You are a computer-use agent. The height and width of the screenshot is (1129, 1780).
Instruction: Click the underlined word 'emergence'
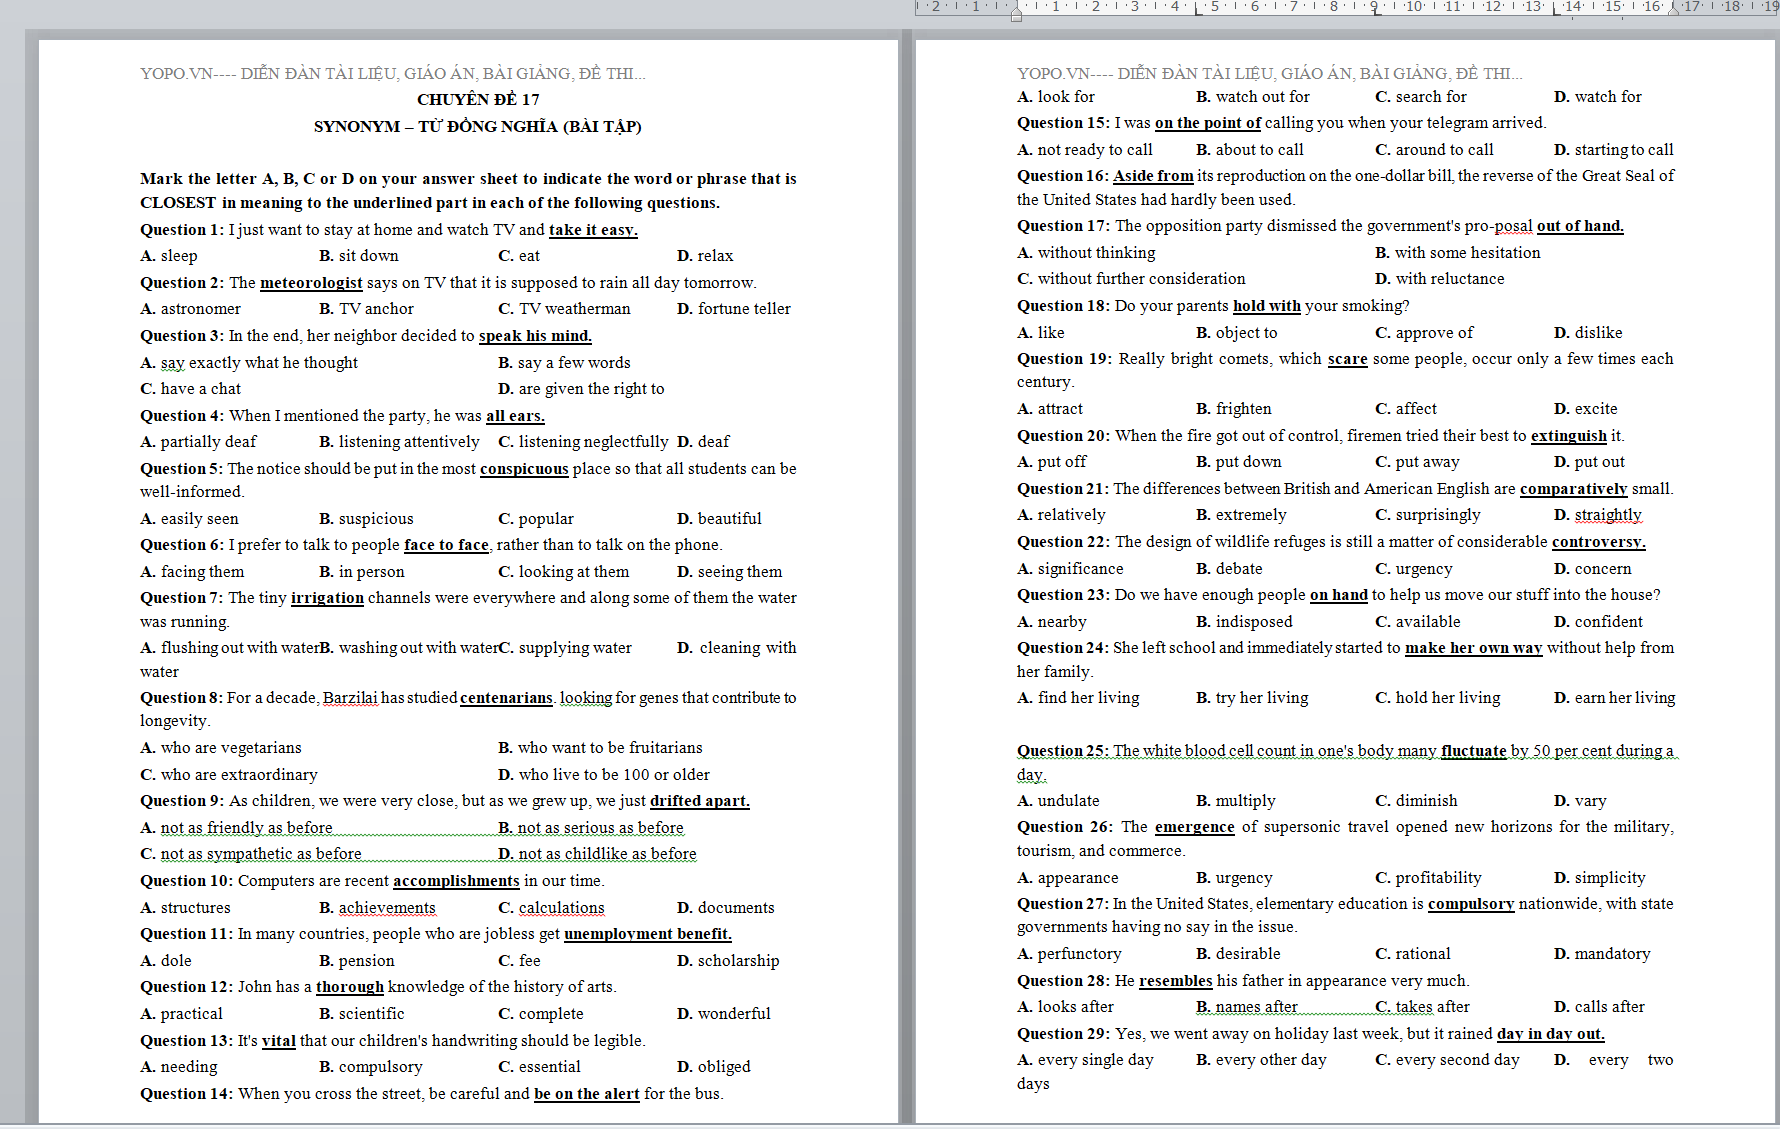(x=1195, y=827)
